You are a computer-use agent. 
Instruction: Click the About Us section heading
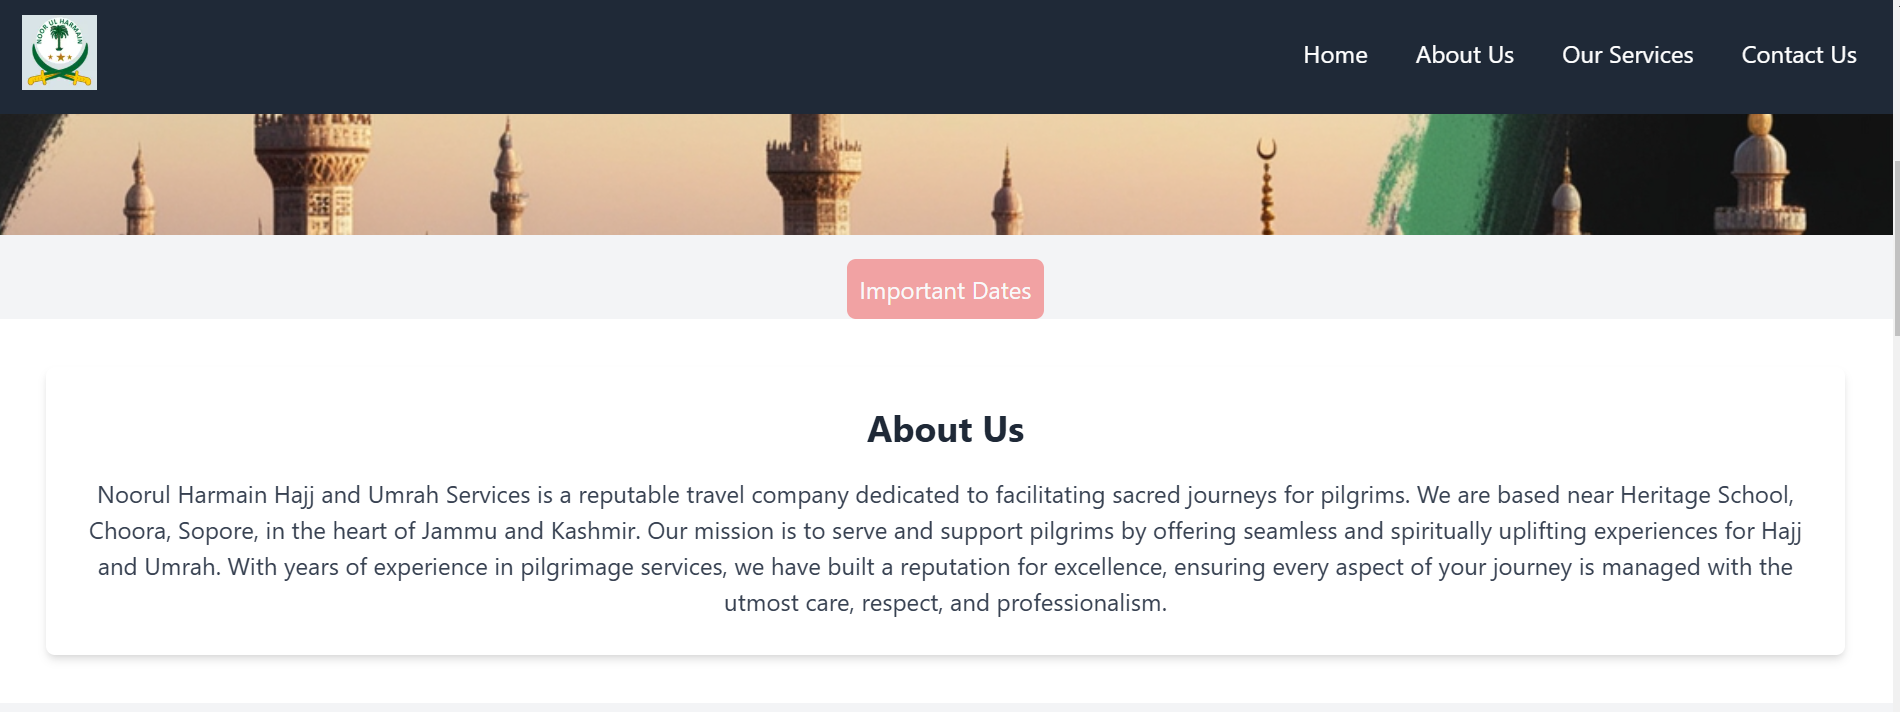coord(945,430)
